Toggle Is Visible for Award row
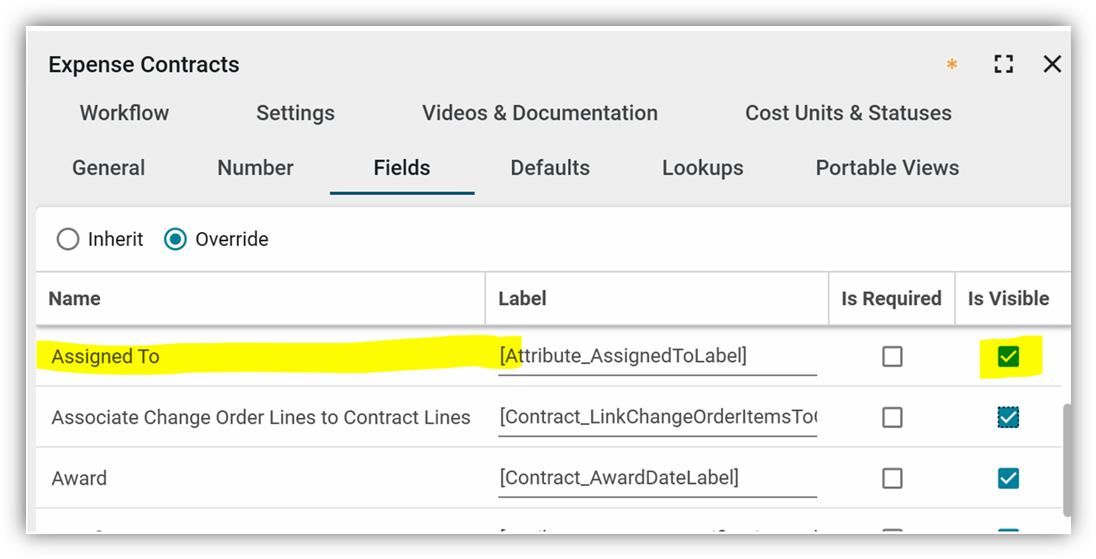 point(1008,478)
